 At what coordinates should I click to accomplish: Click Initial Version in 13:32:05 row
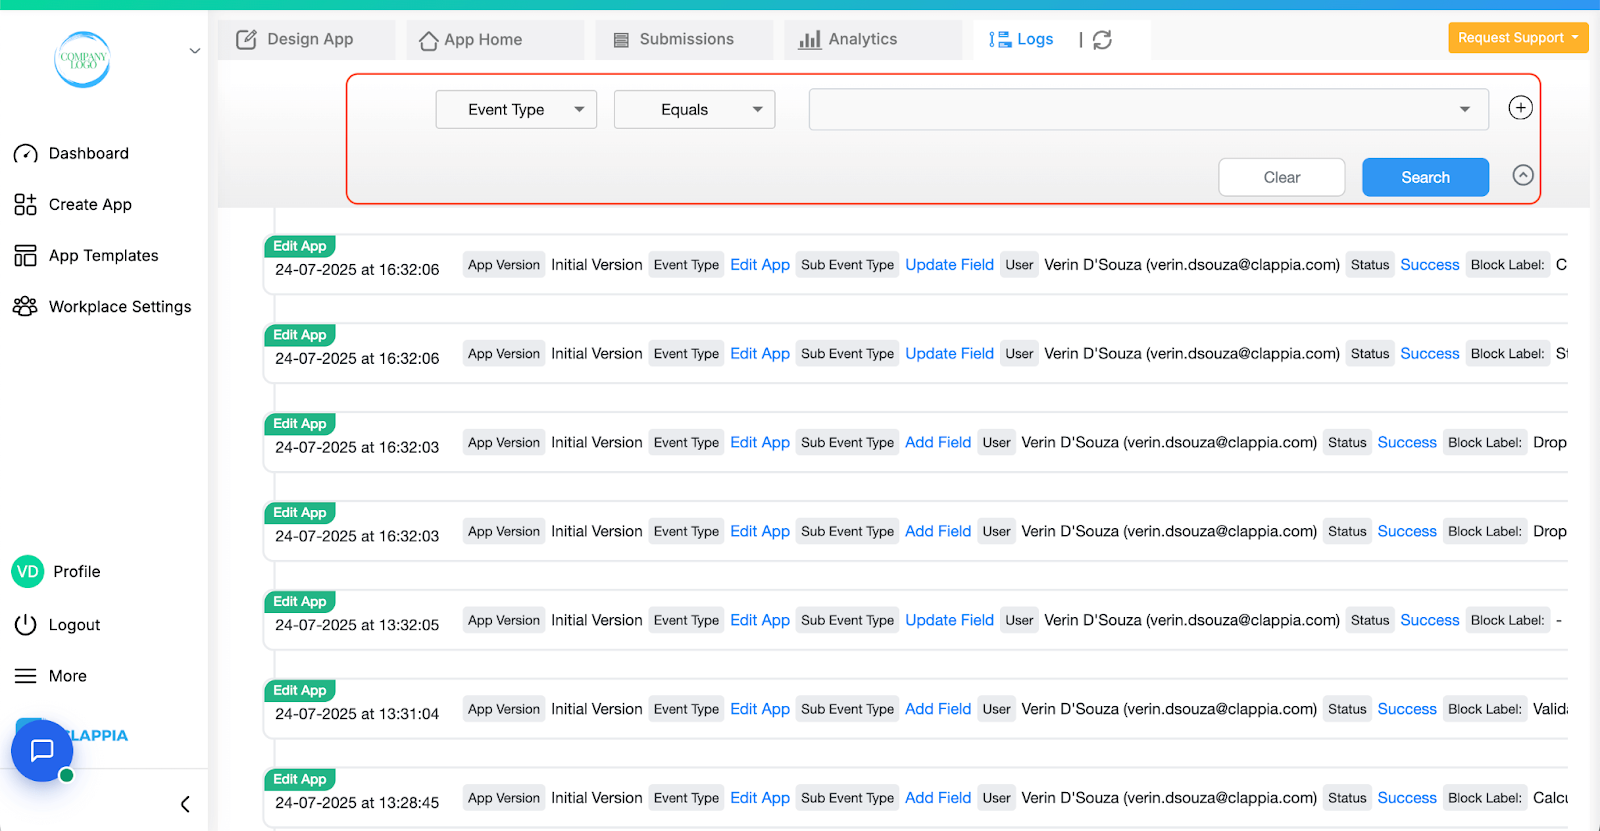point(597,620)
